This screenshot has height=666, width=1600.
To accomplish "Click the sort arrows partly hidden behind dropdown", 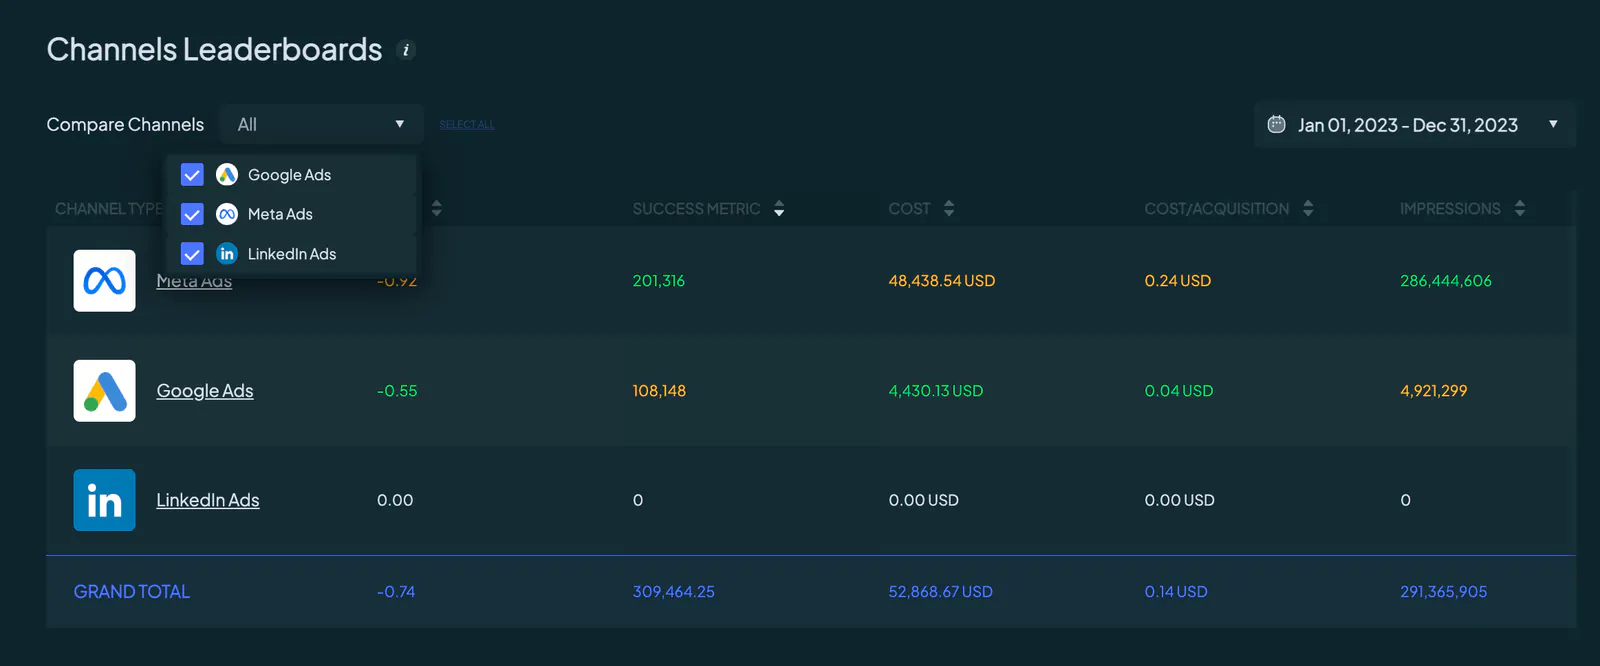I will coord(436,209).
